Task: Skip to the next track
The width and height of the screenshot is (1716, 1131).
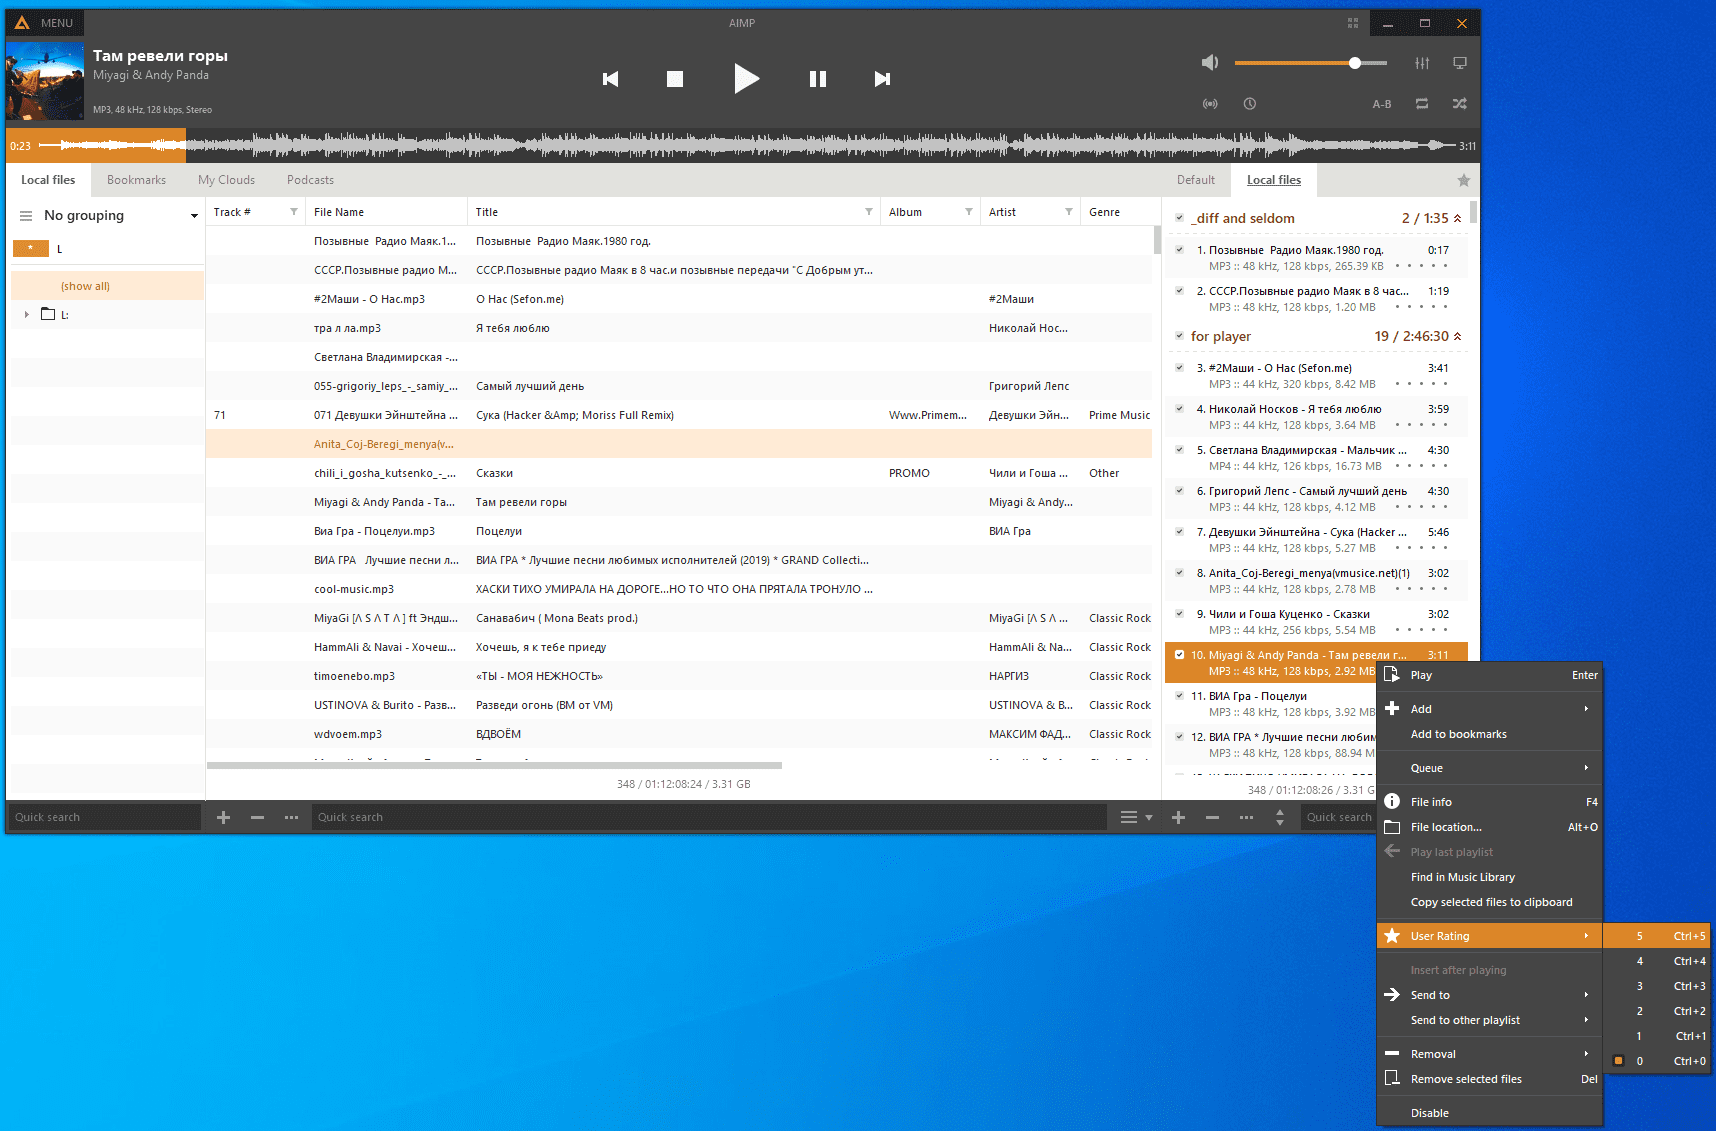Action: (882, 79)
